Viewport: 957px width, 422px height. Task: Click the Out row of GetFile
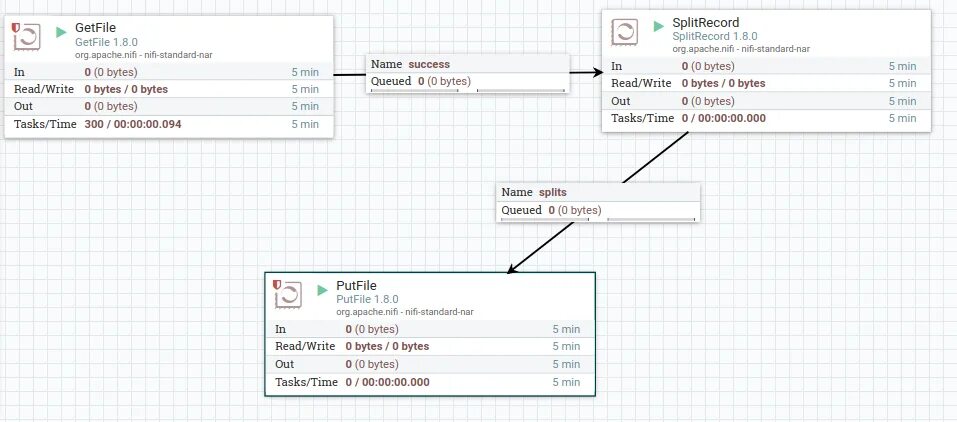(169, 106)
